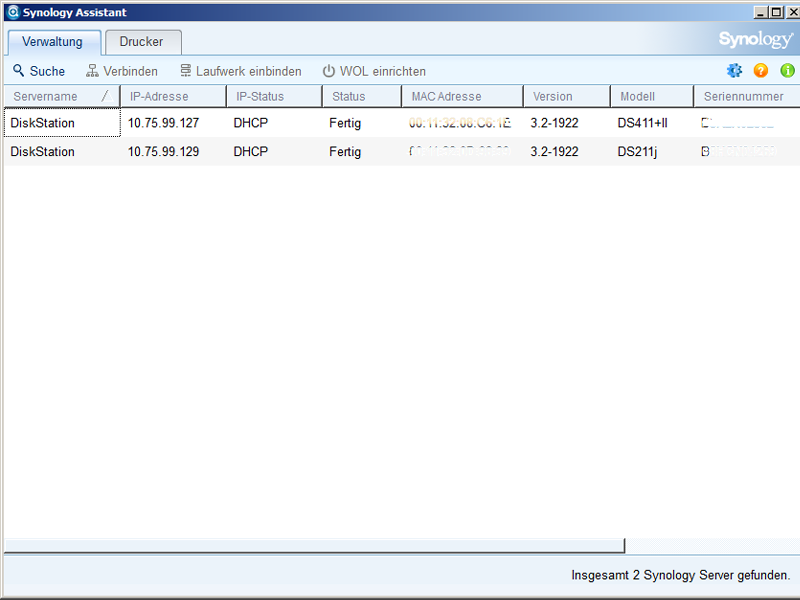The image size is (800, 600).
Task: Click the MAC address of the DS211j row
Action: 460,152
